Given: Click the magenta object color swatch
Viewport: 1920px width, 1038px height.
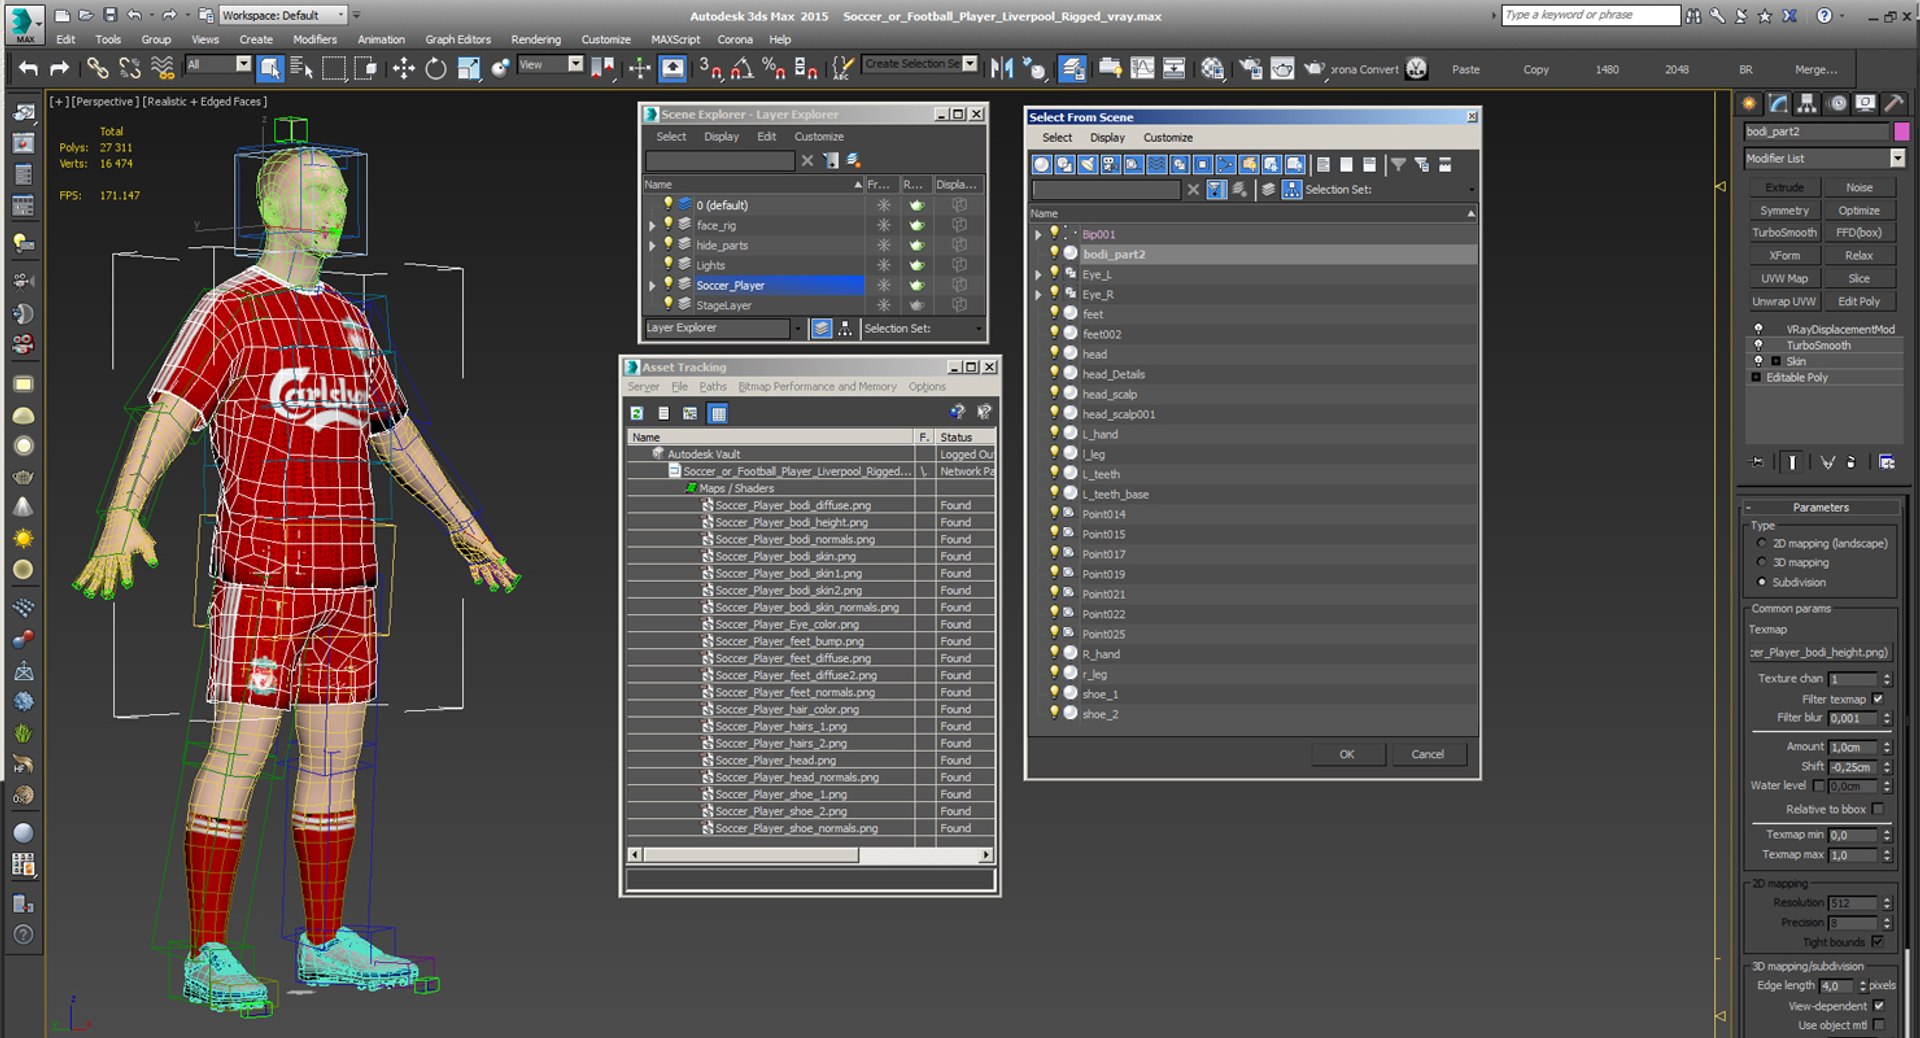Looking at the screenshot, I should (x=1901, y=131).
